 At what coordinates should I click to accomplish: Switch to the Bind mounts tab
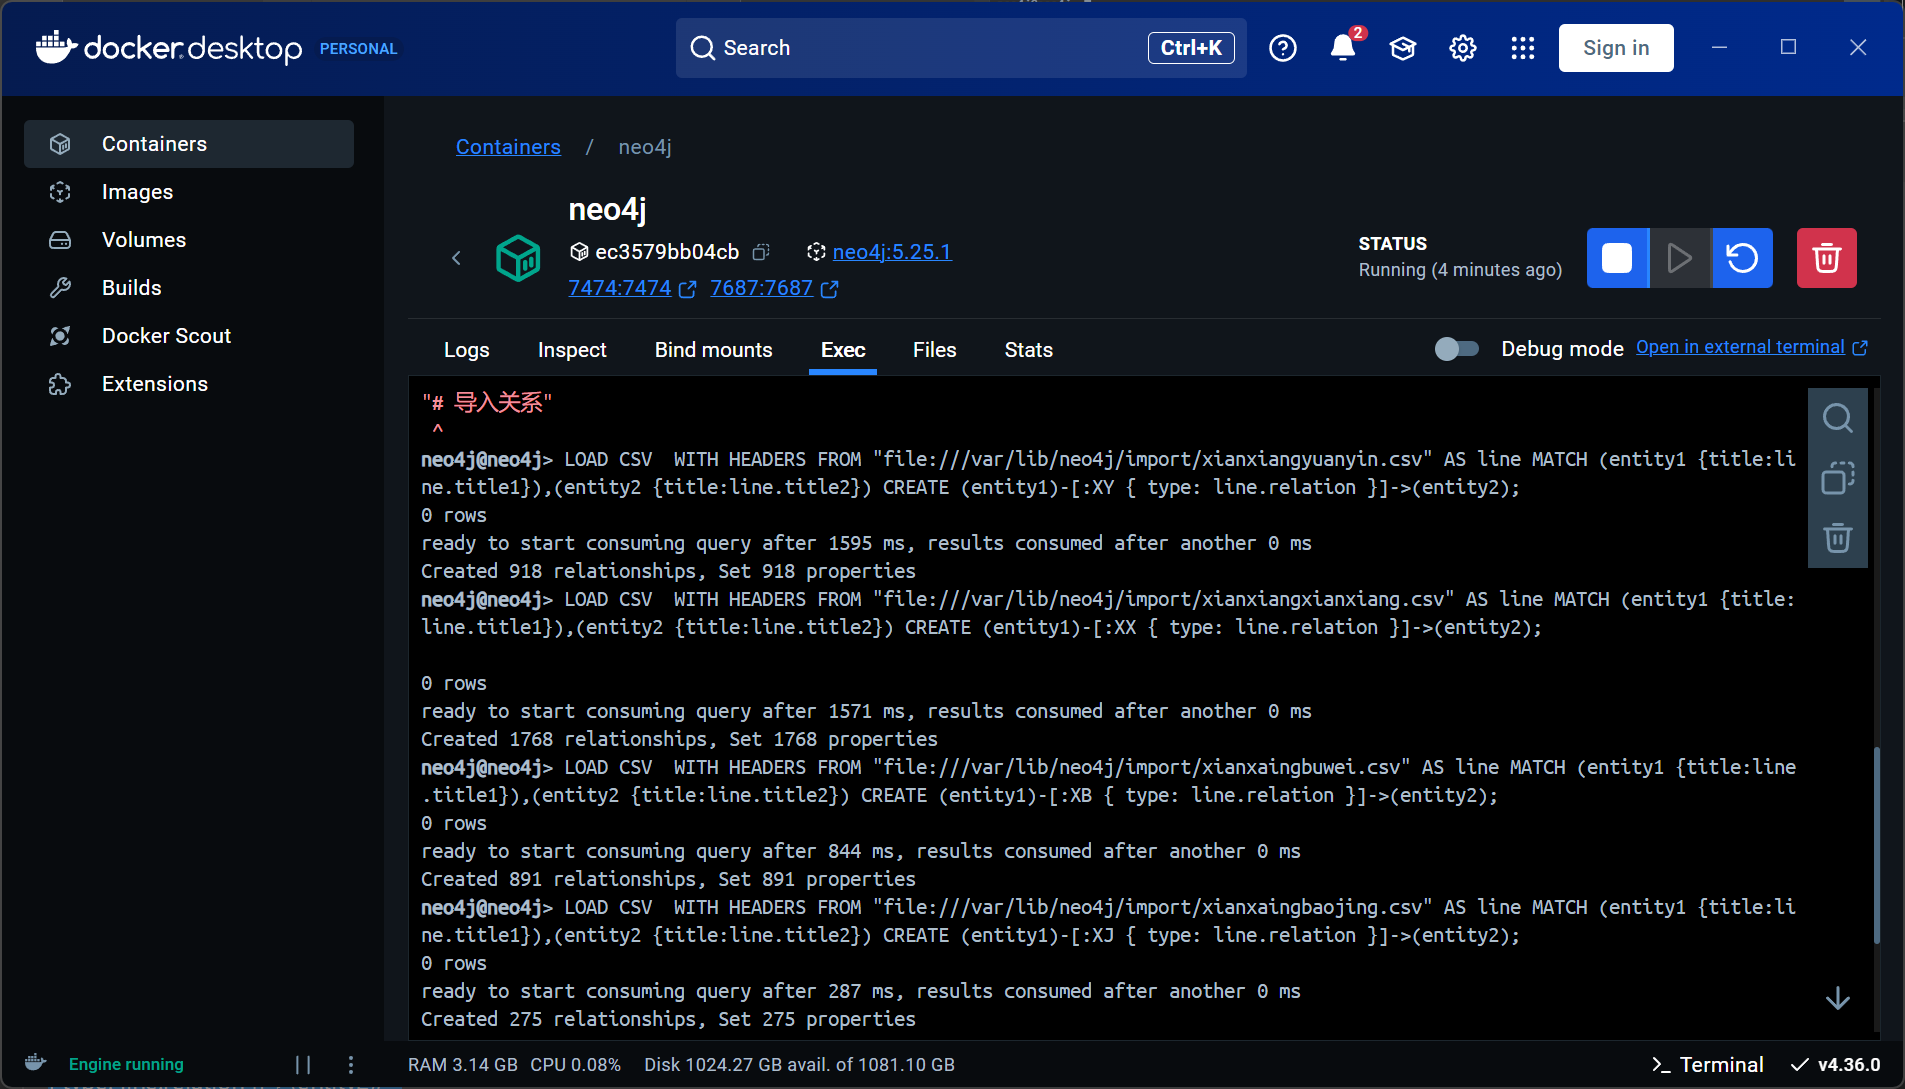pos(714,350)
